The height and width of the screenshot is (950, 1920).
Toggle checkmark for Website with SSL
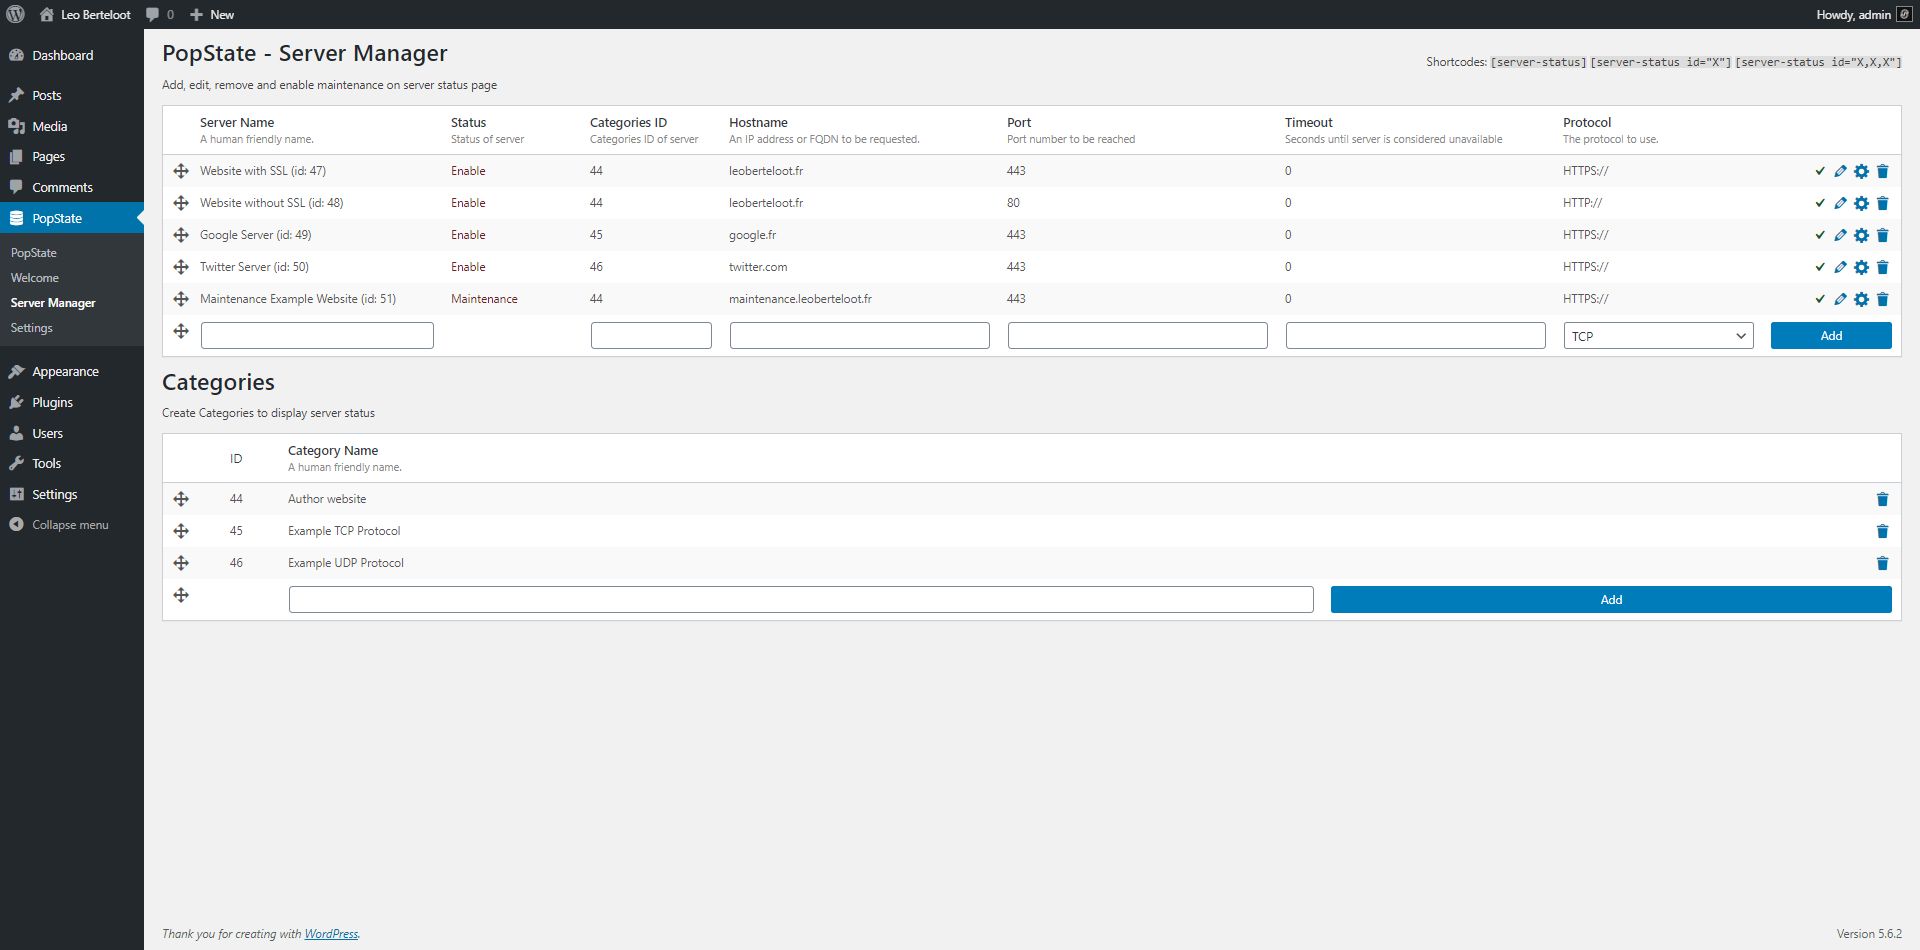tap(1820, 171)
